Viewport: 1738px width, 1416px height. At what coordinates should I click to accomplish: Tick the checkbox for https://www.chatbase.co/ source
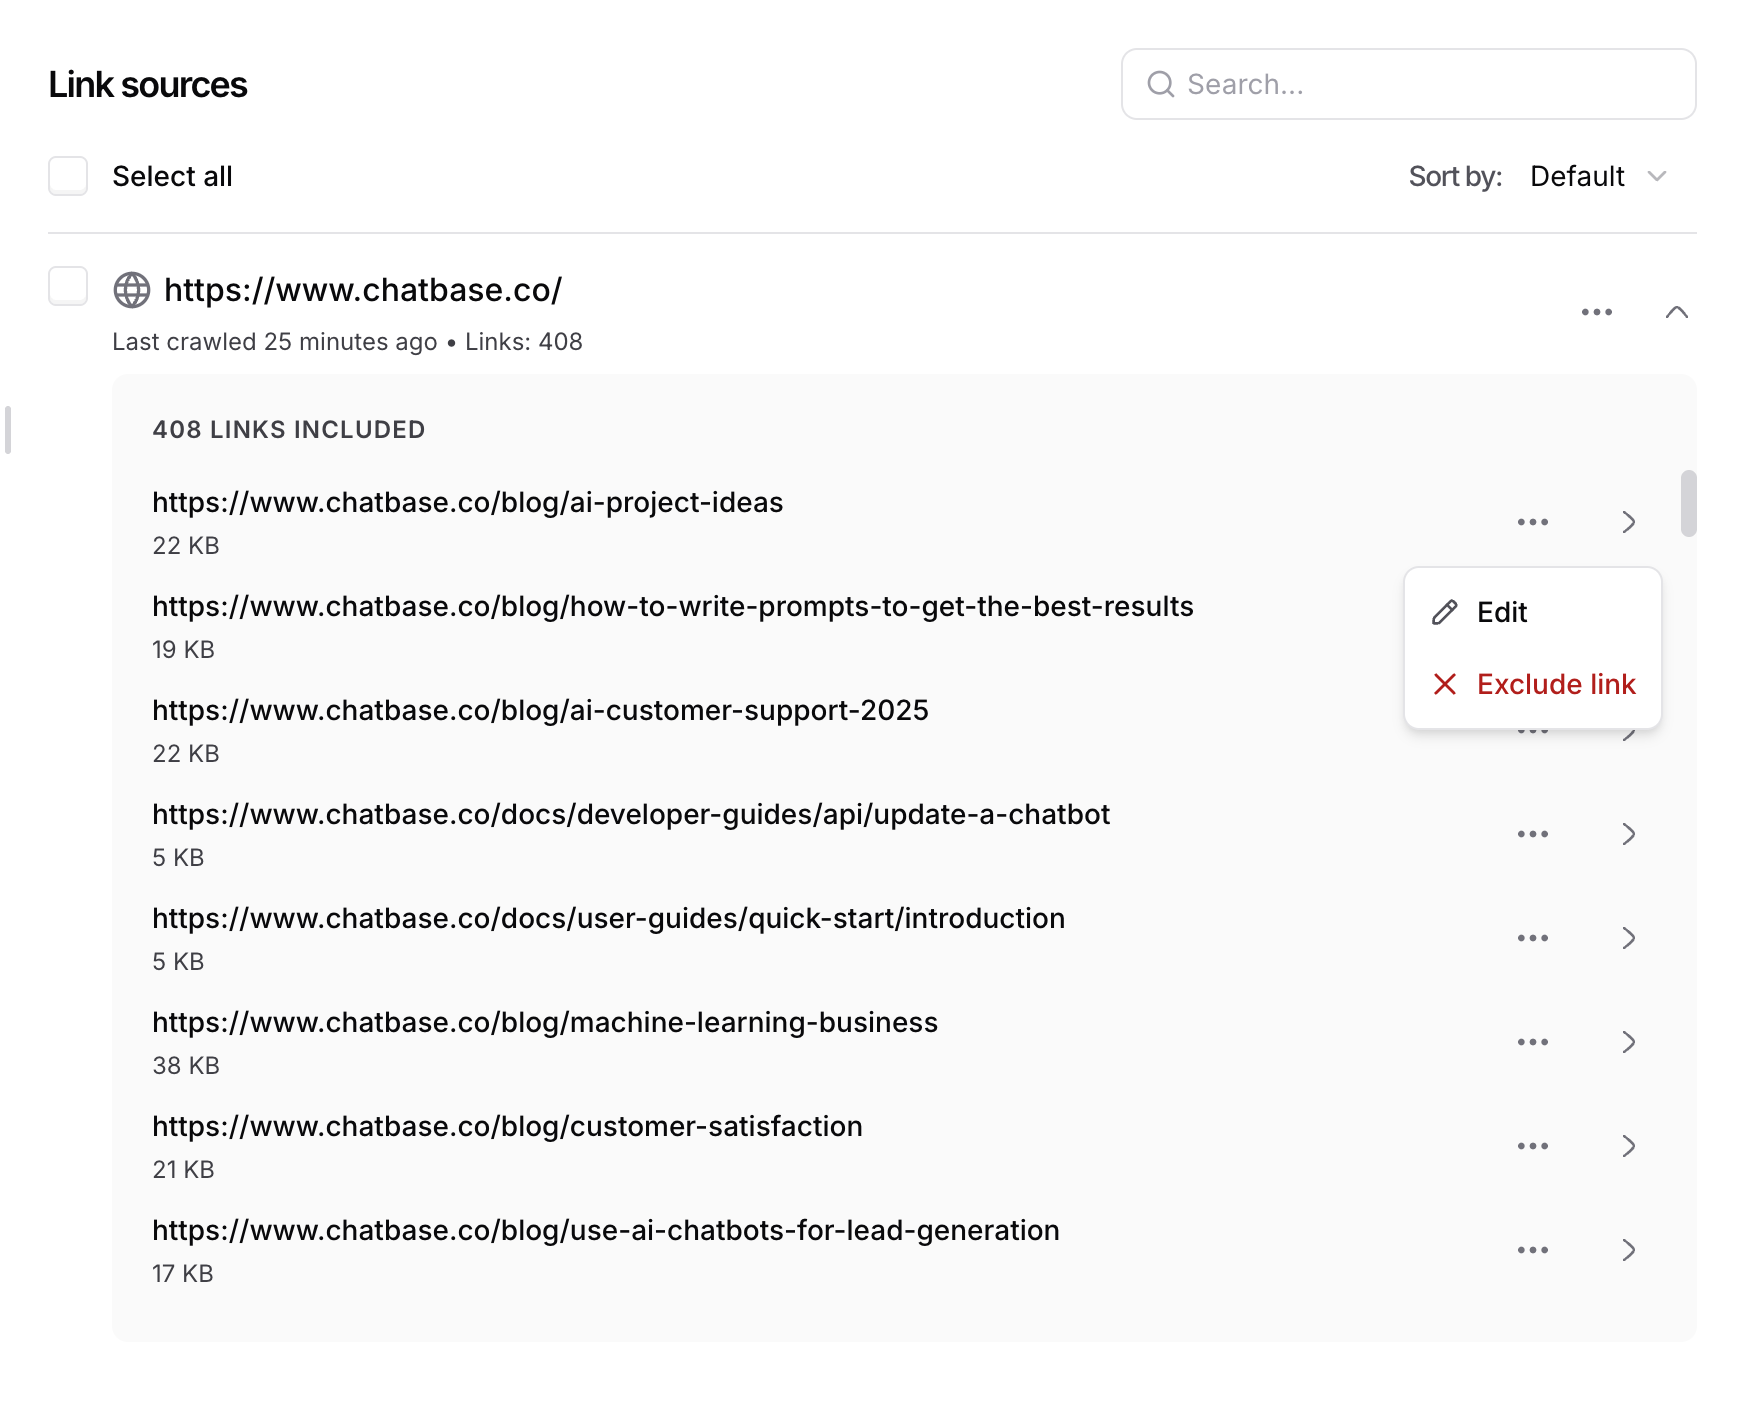coord(68,286)
